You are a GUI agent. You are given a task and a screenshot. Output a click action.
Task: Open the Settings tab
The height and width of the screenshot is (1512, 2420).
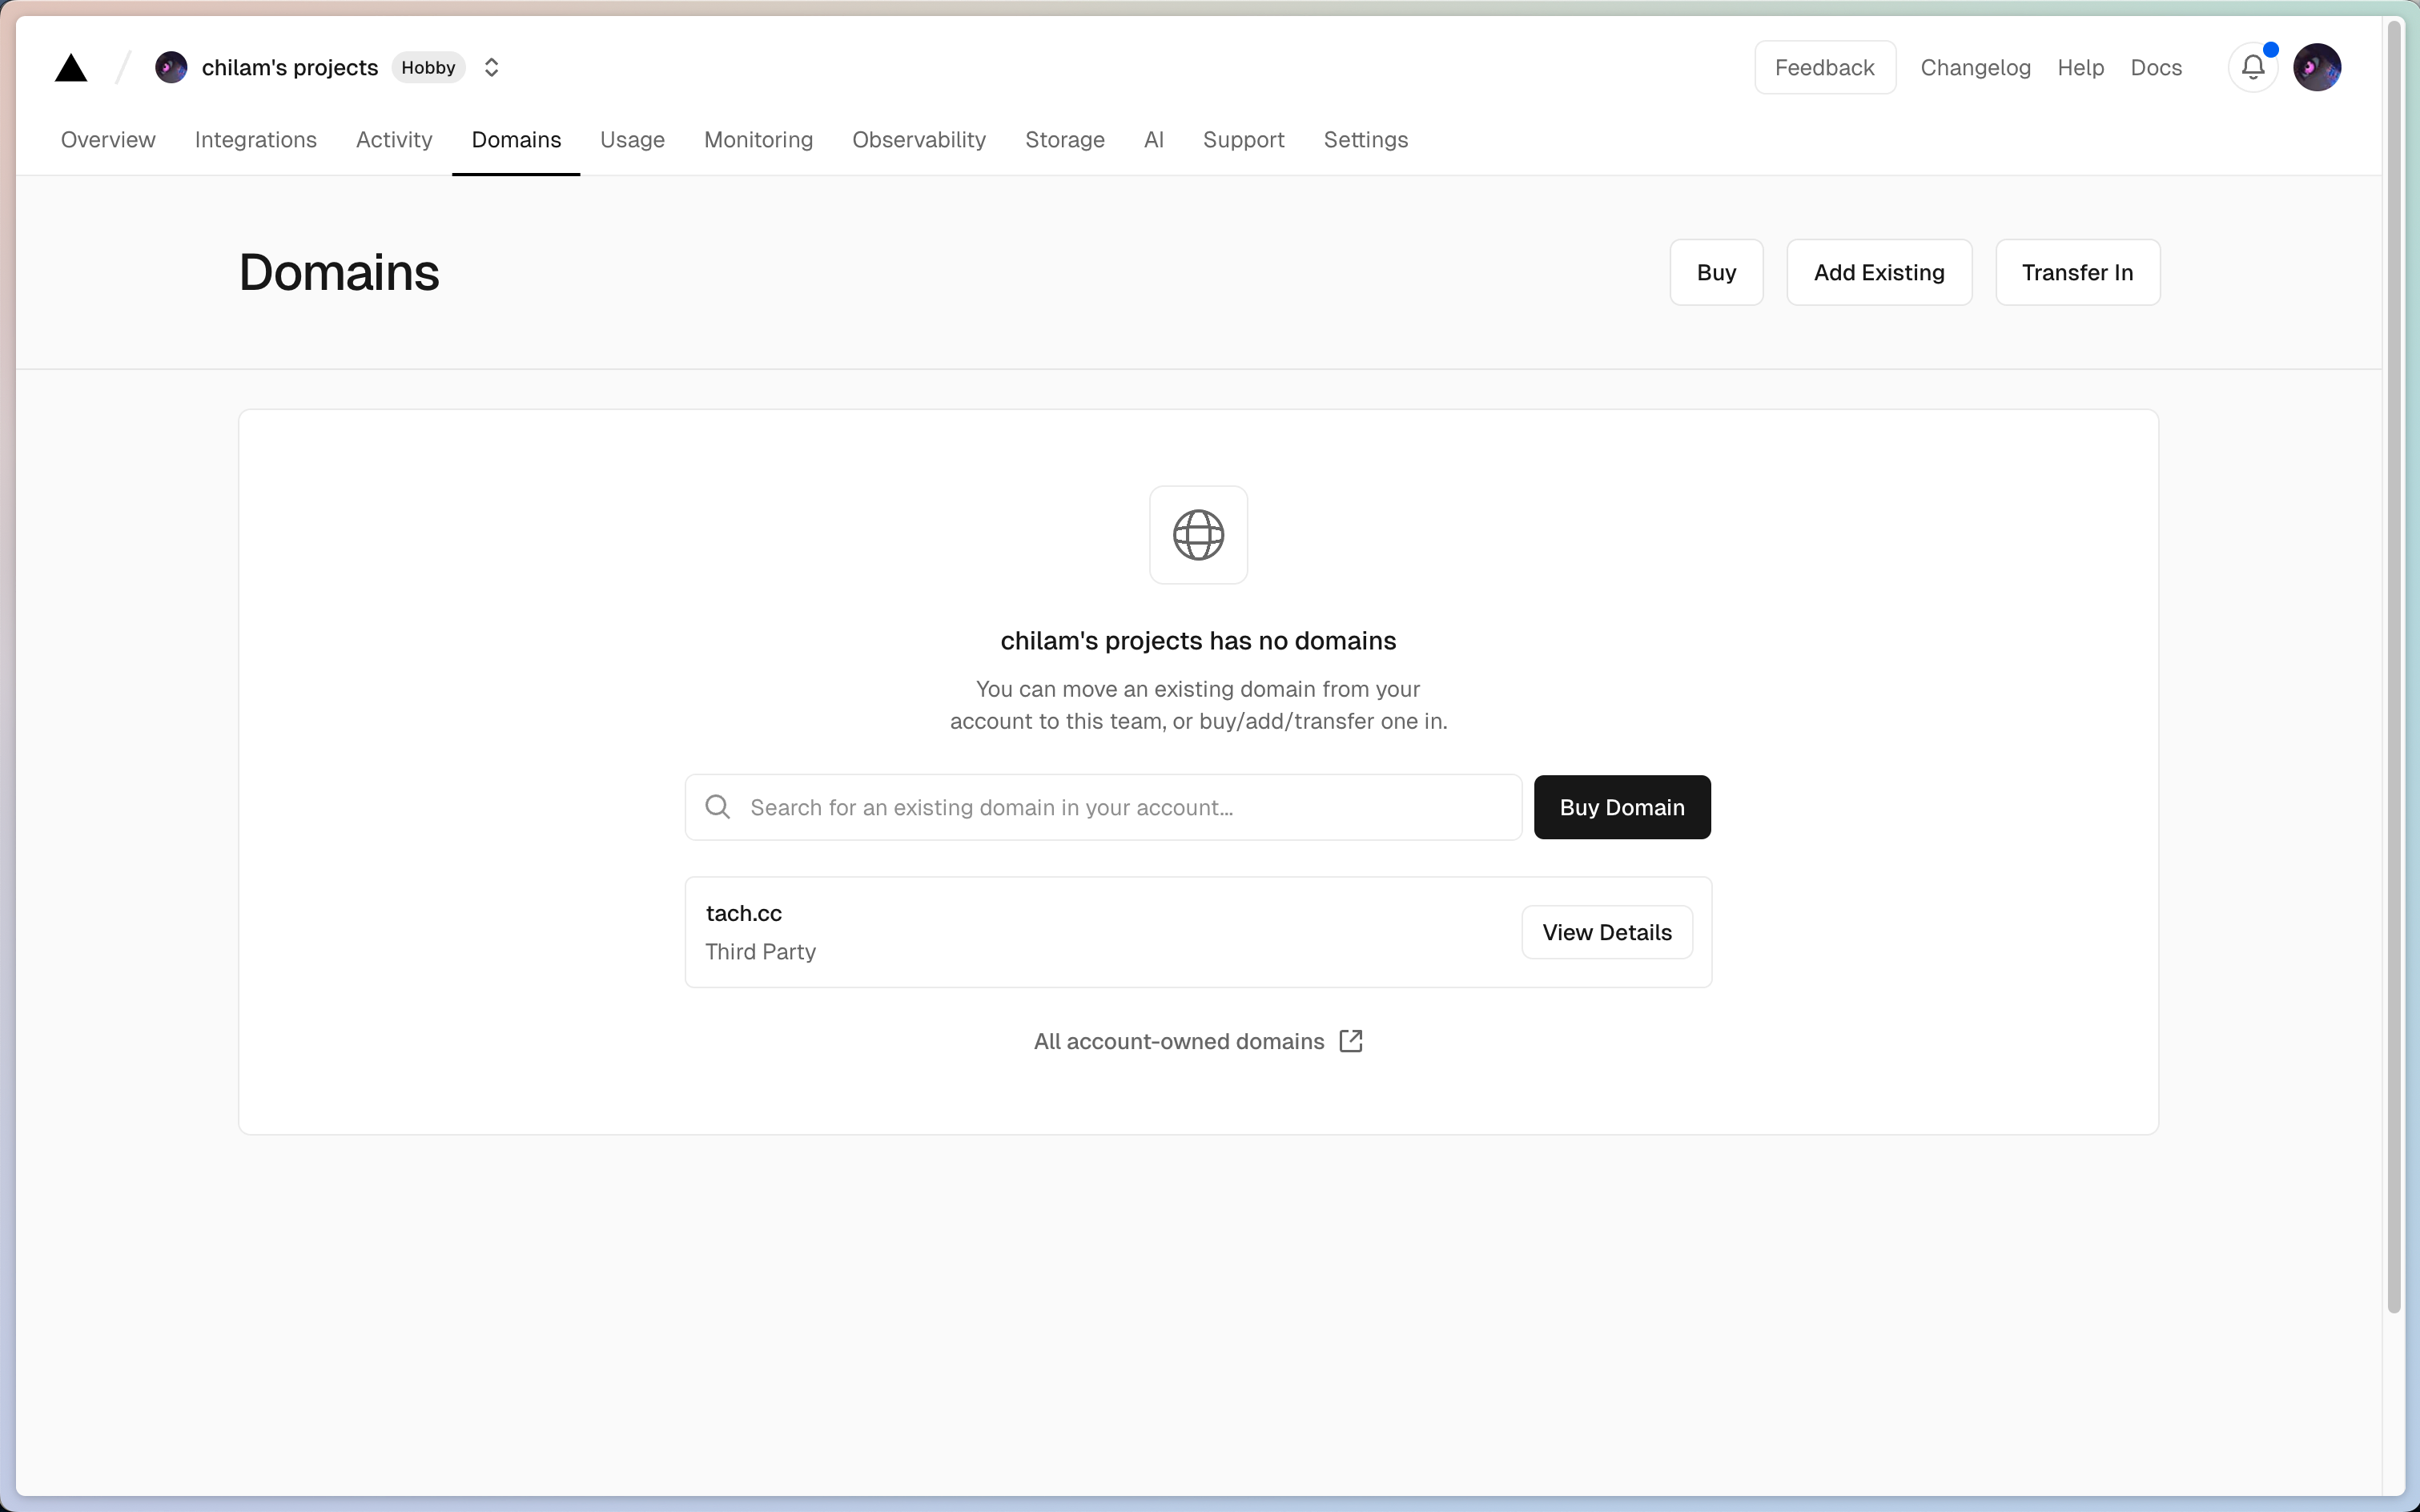tap(1365, 140)
